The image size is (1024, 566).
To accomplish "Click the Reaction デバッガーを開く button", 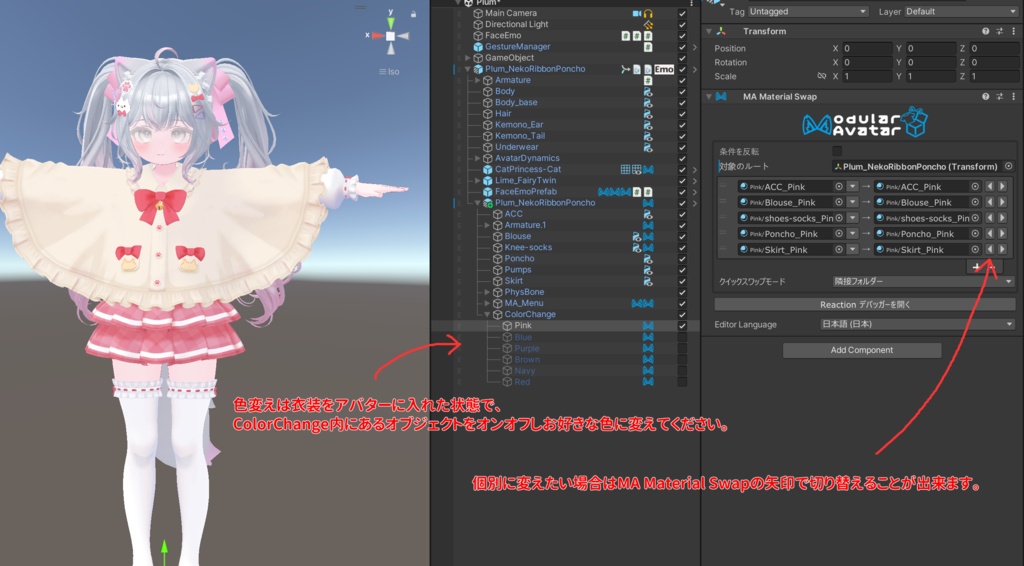I will pos(865,305).
